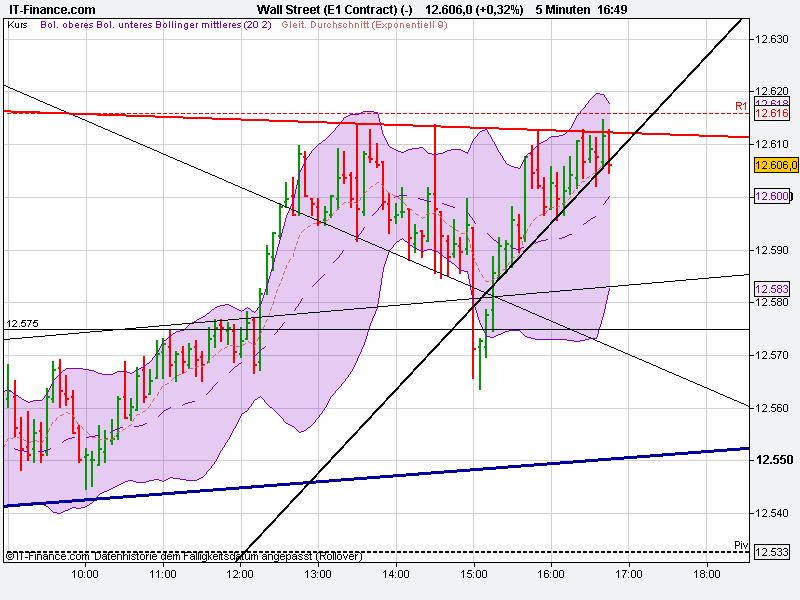This screenshot has height=600, width=800.
Task: Click the 12.575 level label on the chart
Action: point(23,324)
